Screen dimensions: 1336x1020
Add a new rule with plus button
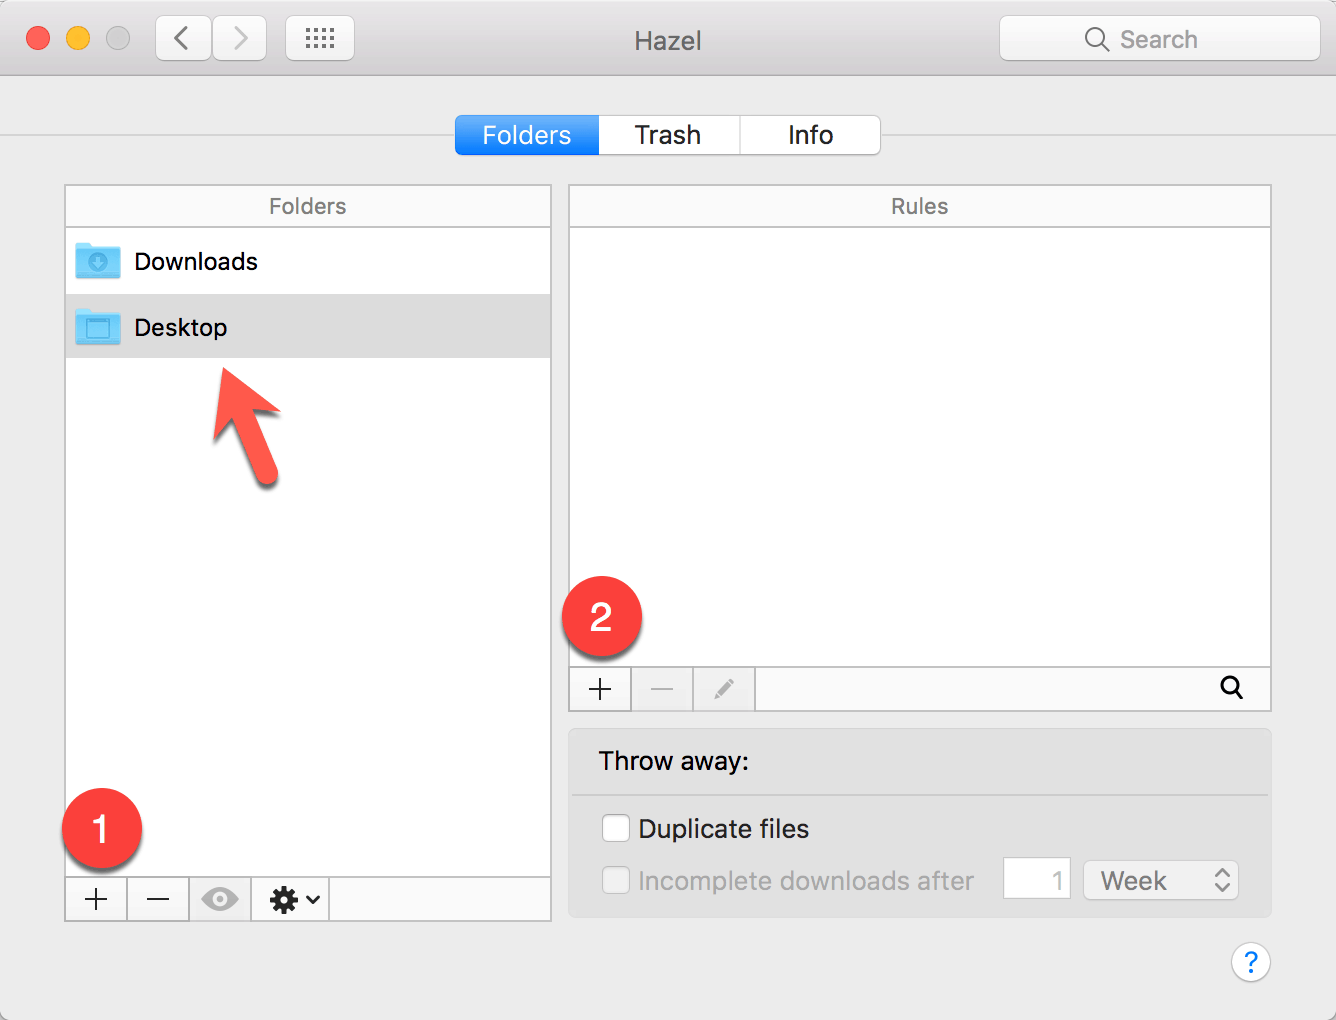[x=600, y=689]
